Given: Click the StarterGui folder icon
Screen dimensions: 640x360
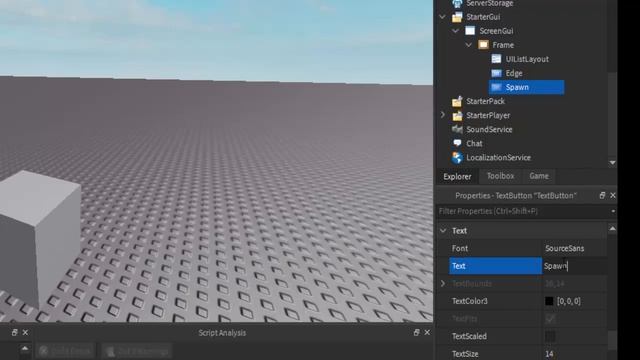Looking at the screenshot, I should (x=457, y=17).
